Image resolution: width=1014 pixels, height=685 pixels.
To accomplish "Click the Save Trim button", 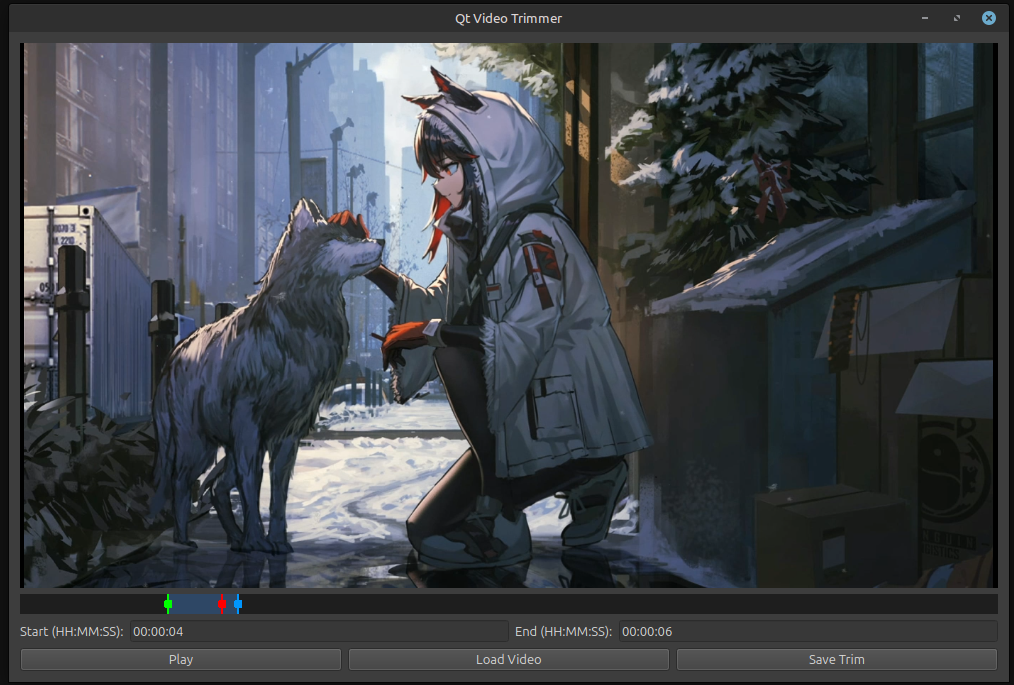I will click(x=836, y=659).
